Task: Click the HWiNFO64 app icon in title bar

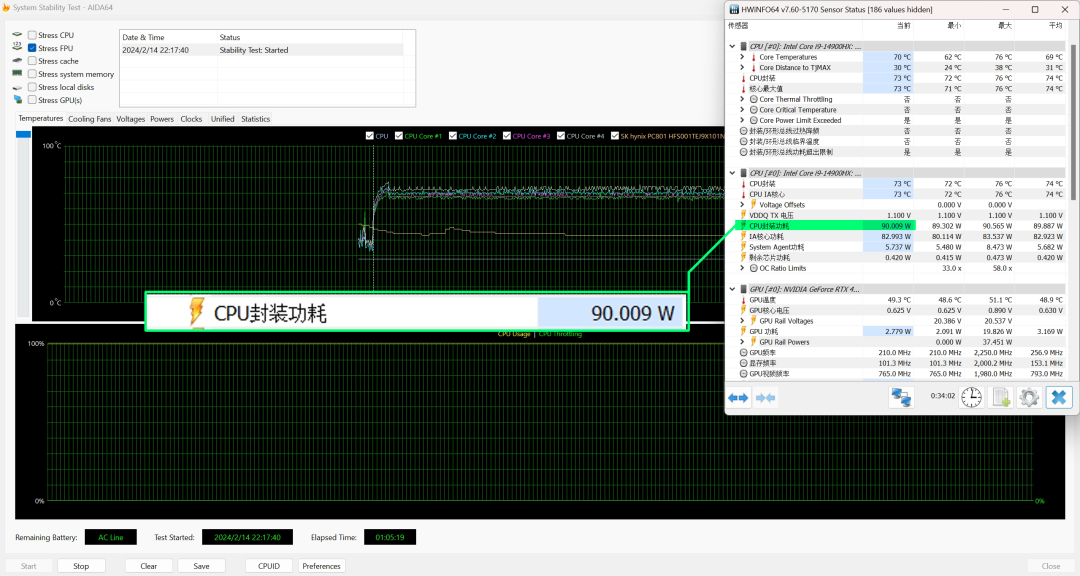Action: point(734,10)
